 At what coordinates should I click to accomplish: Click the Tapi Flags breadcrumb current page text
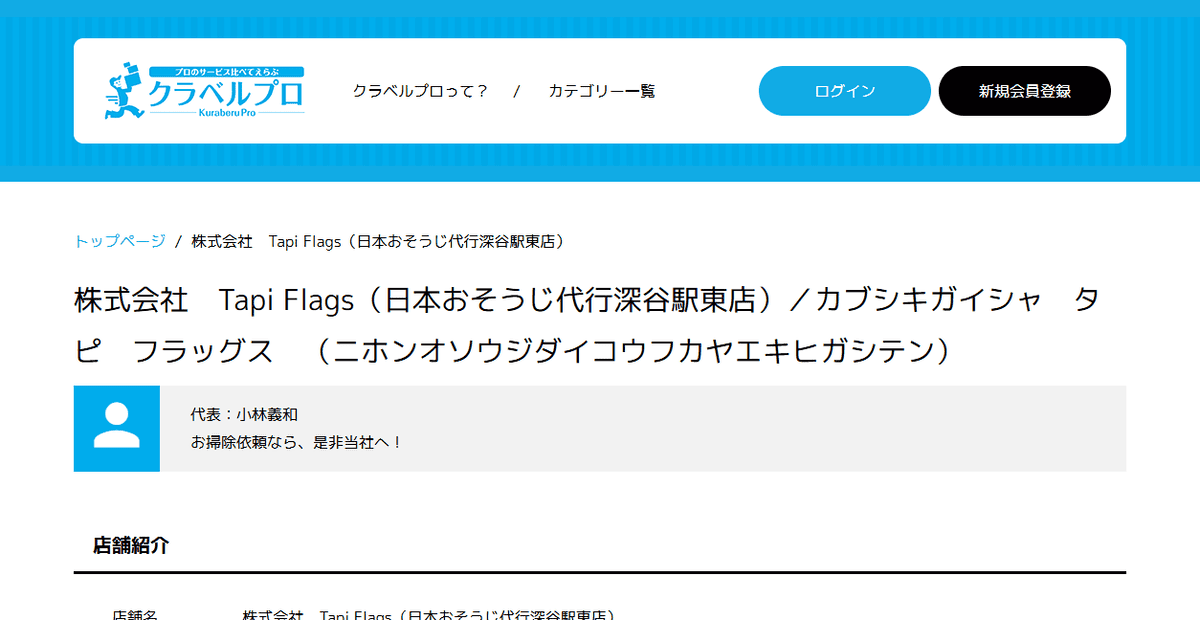[381, 241]
